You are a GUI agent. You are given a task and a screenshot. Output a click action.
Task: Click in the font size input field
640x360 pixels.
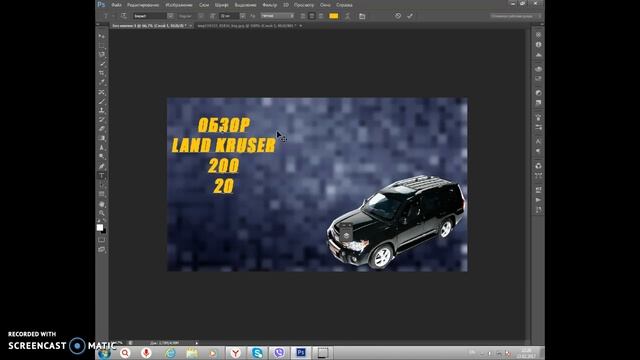click(x=230, y=16)
